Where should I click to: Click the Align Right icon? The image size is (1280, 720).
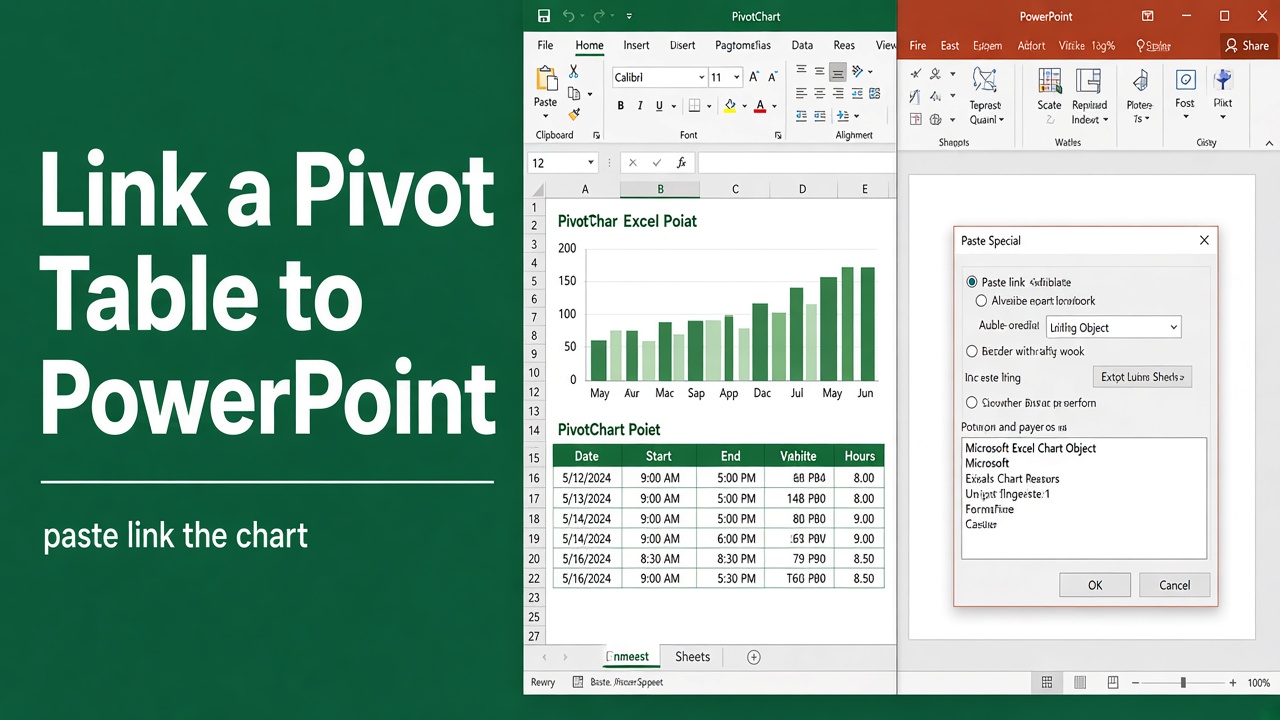(x=838, y=94)
